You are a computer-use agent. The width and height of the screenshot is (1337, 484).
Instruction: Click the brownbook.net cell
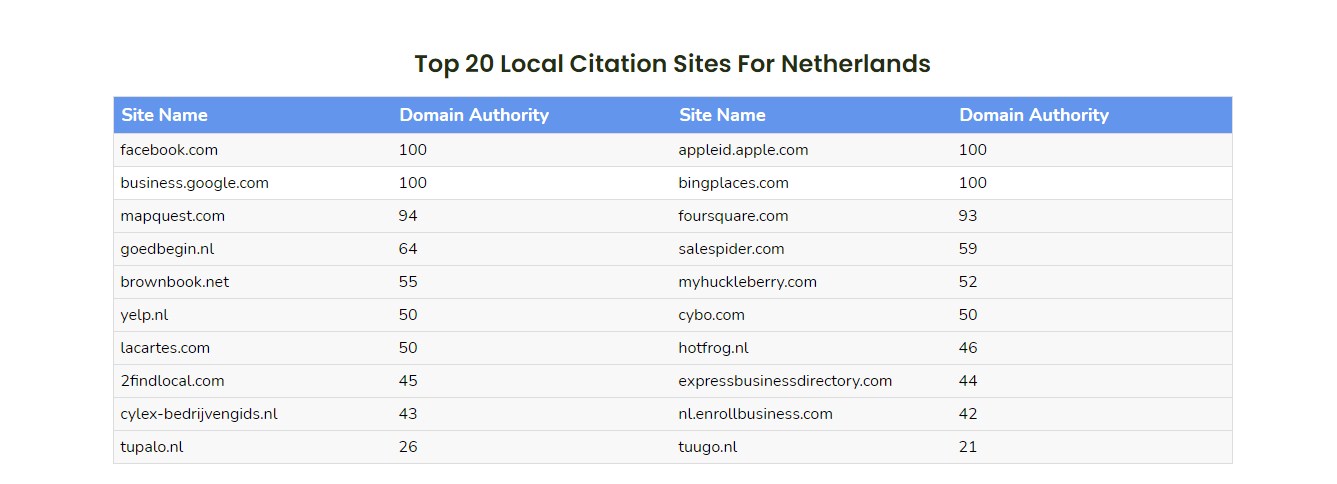coord(174,282)
